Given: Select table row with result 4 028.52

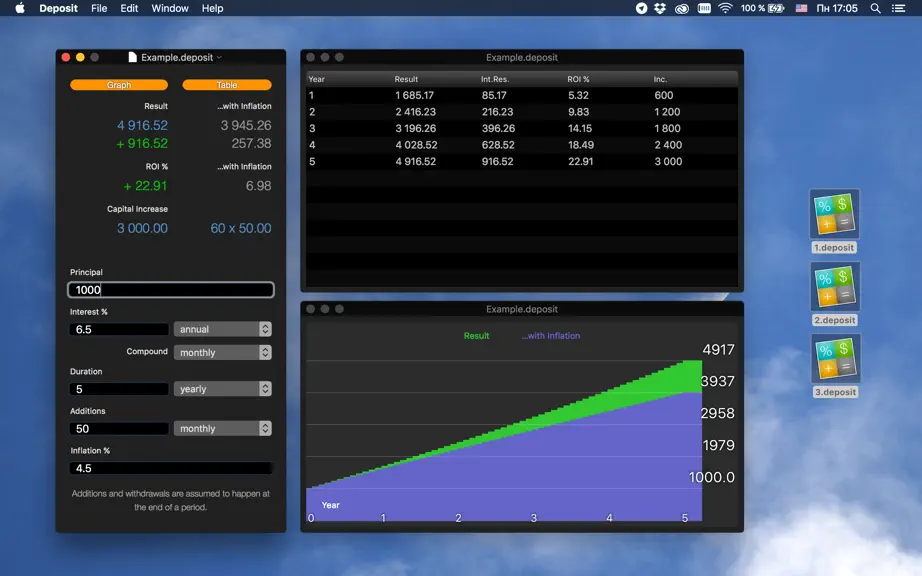Looking at the screenshot, I should click(x=522, y=145).
